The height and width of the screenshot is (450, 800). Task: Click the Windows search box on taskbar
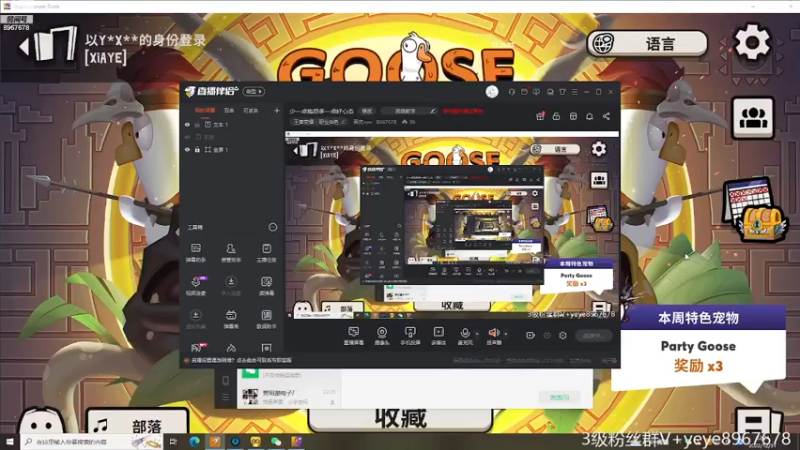92,441
